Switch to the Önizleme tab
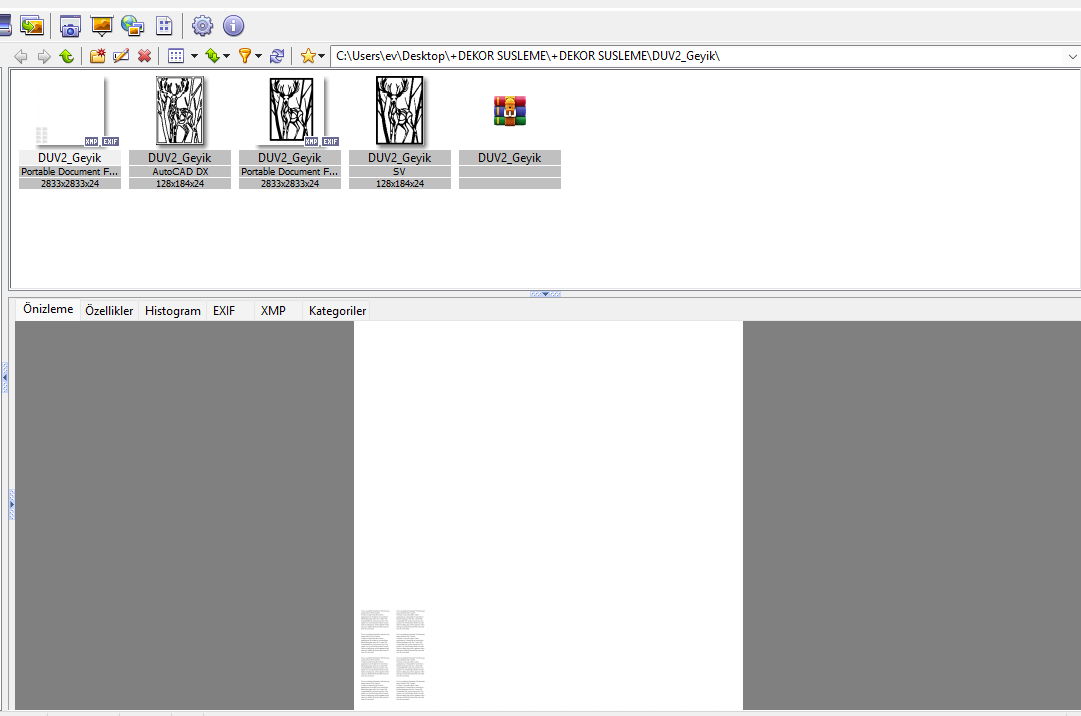 pos(48,309)
